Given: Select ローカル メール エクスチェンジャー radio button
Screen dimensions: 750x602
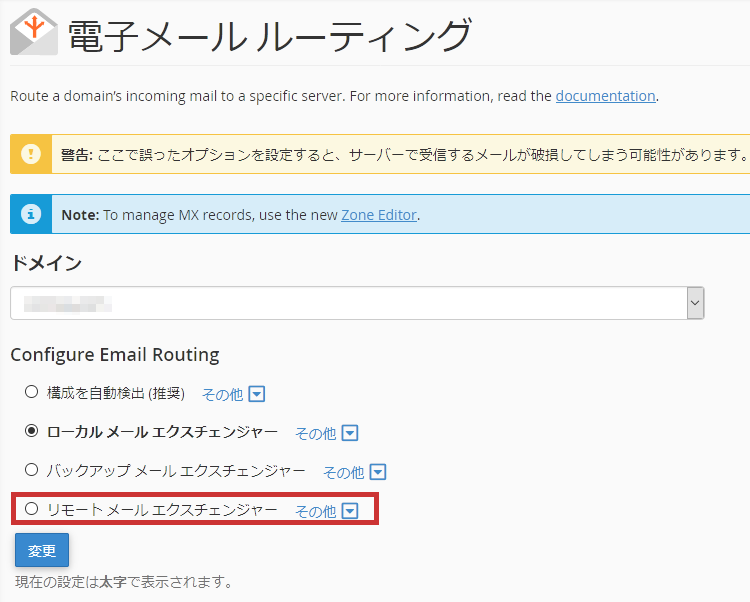Looking at the screenshot, I should point(32,431).
